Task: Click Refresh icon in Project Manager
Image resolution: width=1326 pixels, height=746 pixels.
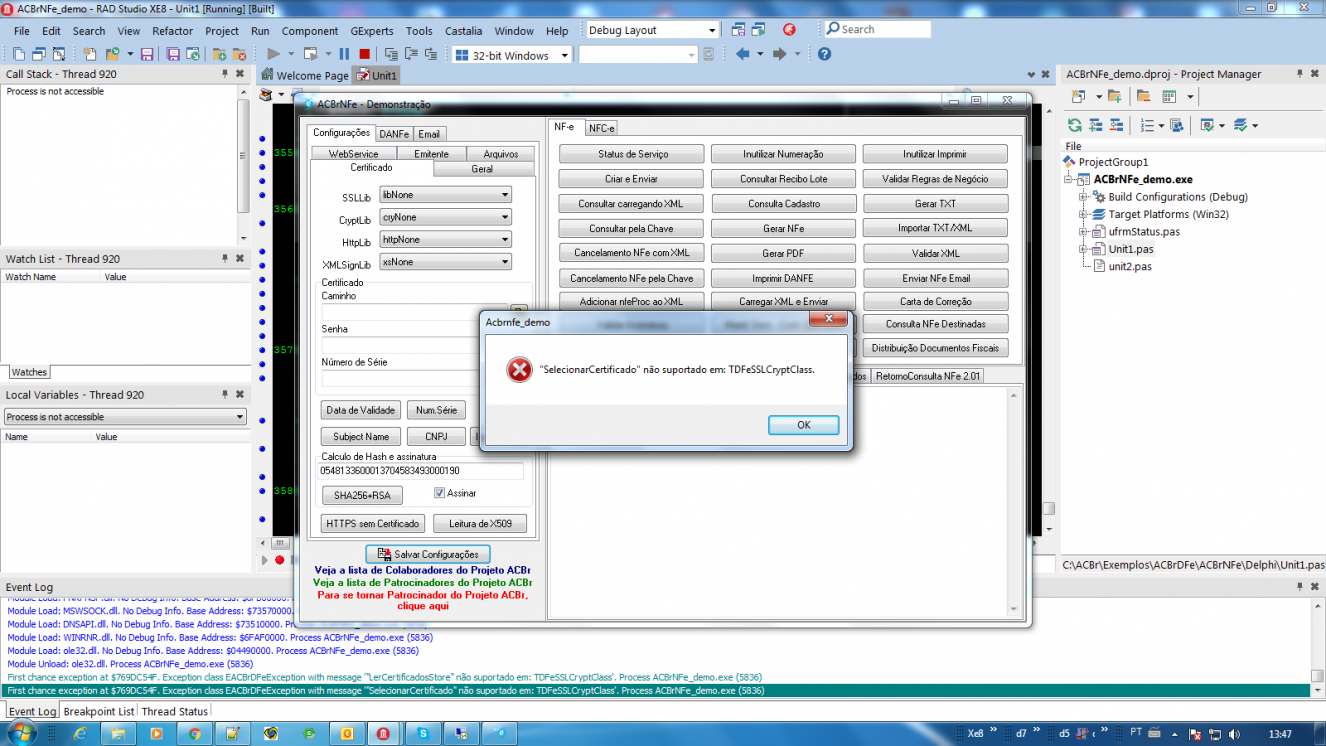Action: [1074, 125]
